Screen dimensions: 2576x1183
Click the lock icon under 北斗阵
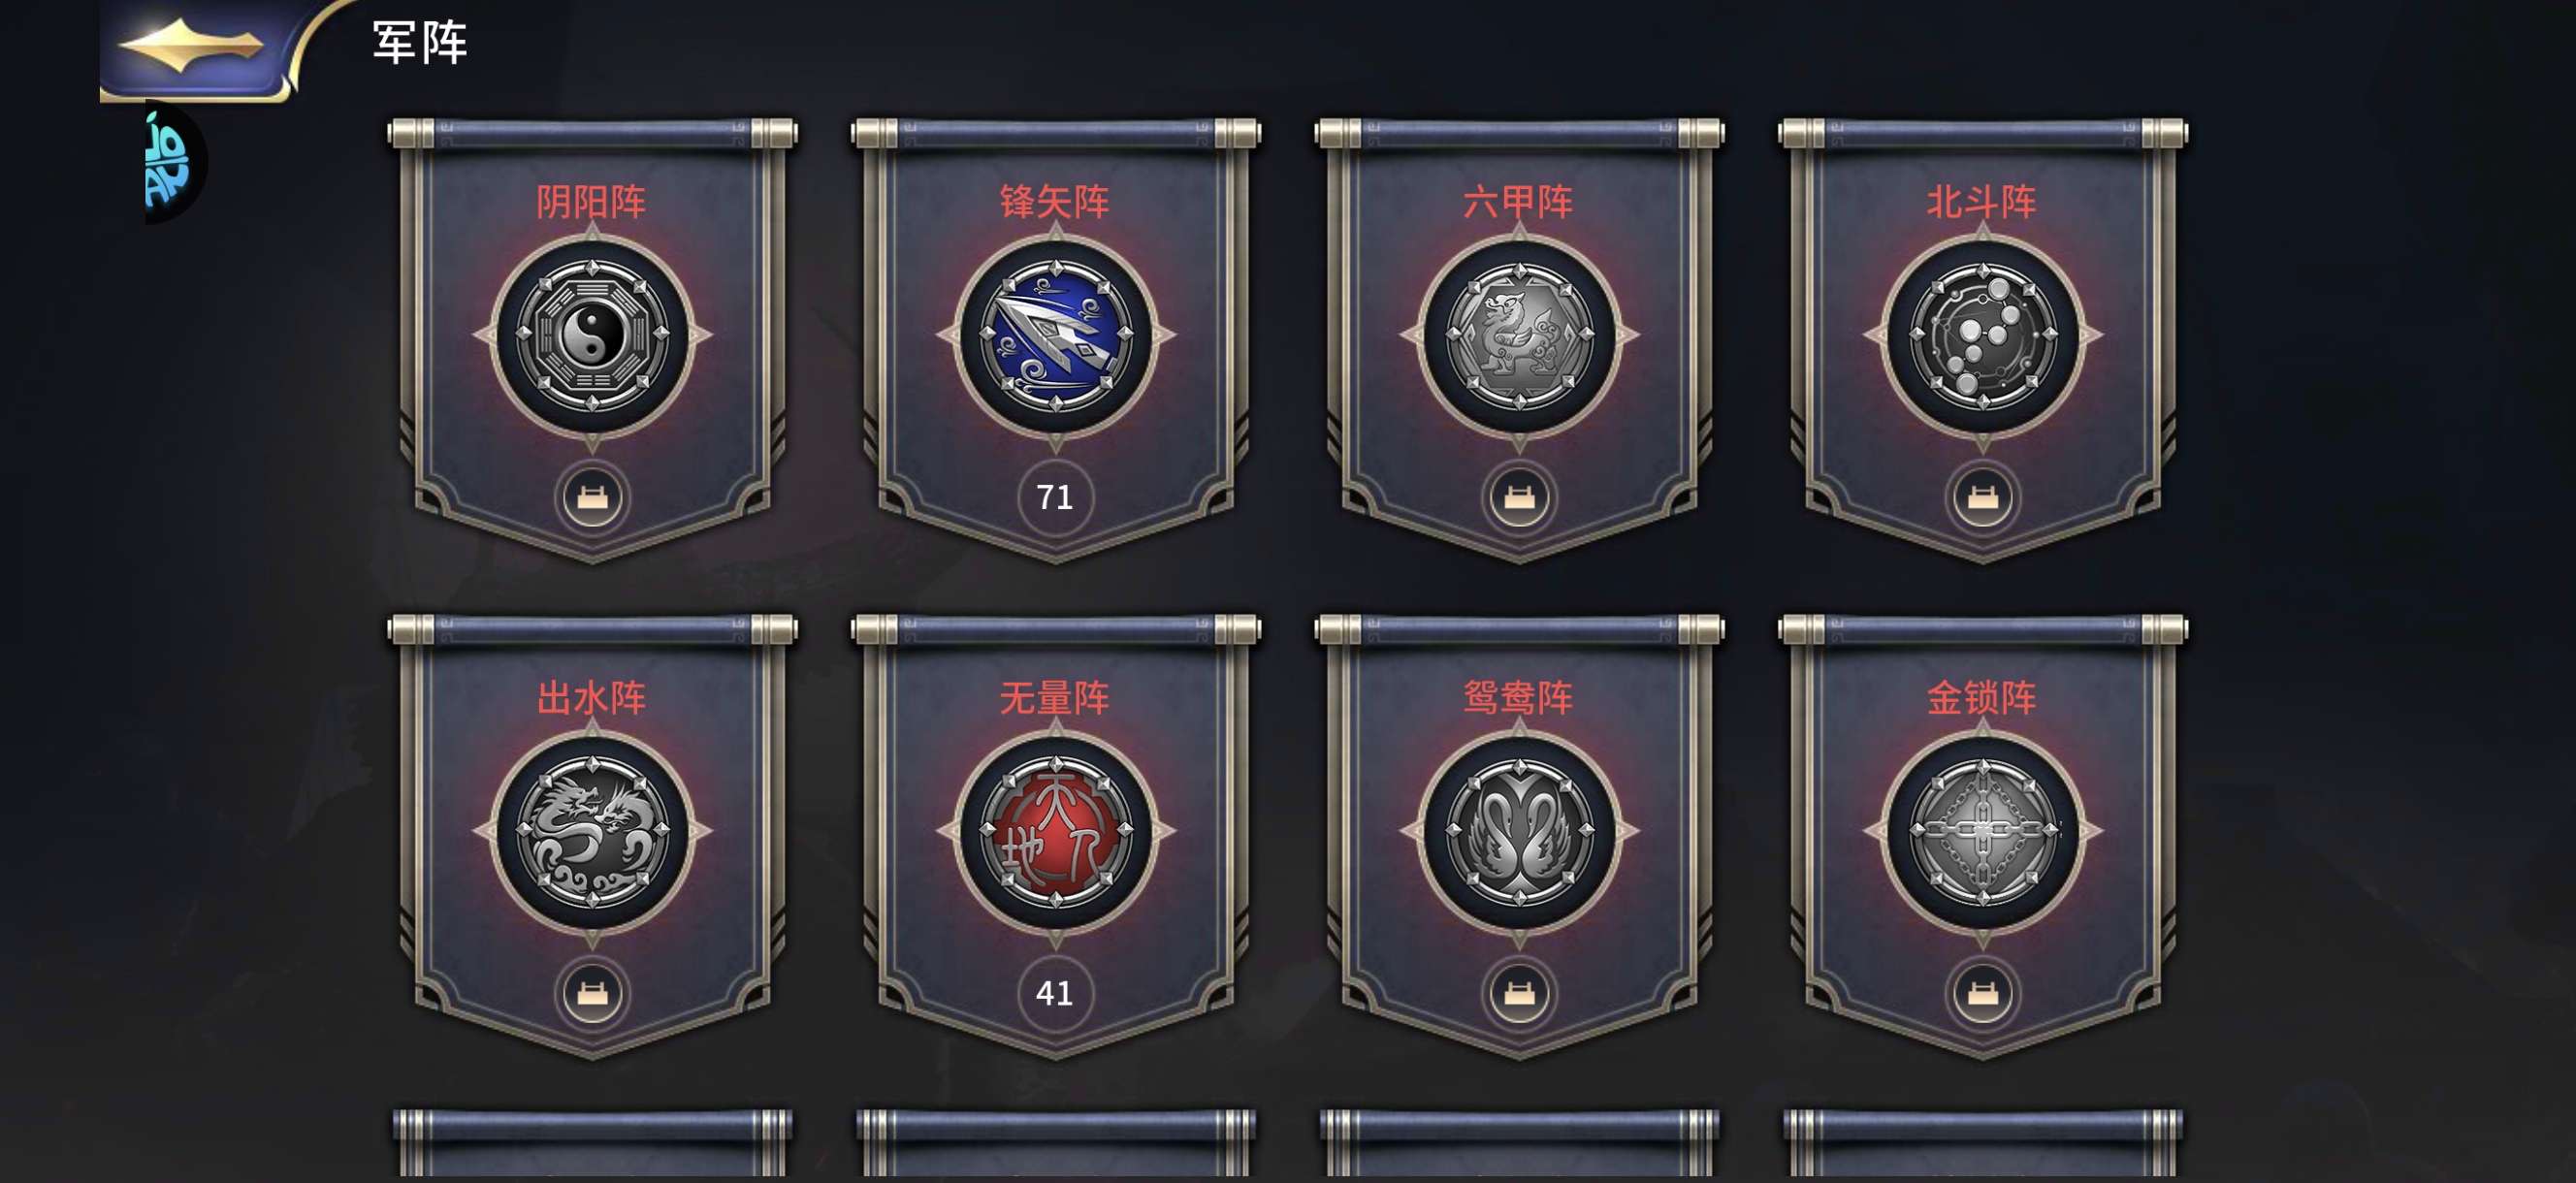(1982, 497)
